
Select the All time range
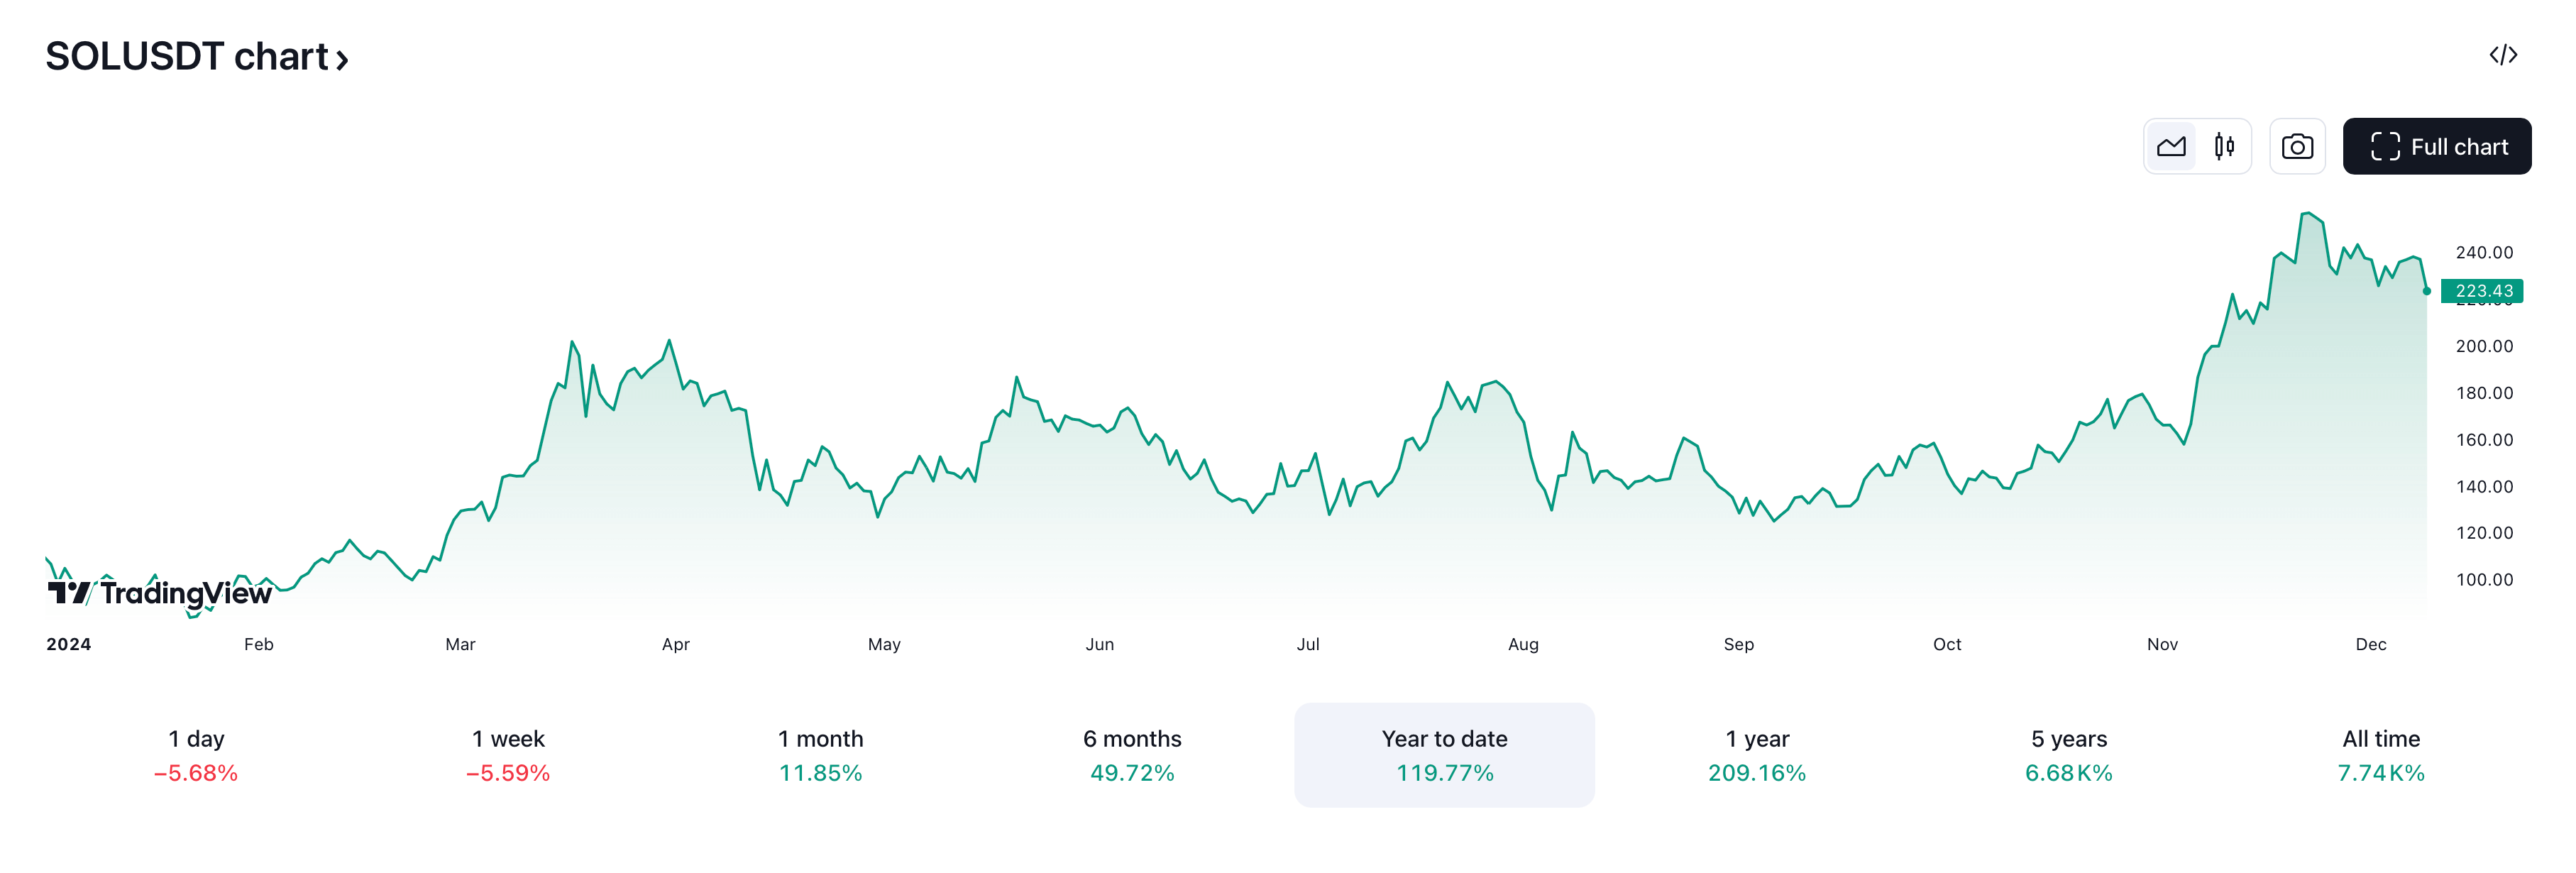click(2381, 755)
